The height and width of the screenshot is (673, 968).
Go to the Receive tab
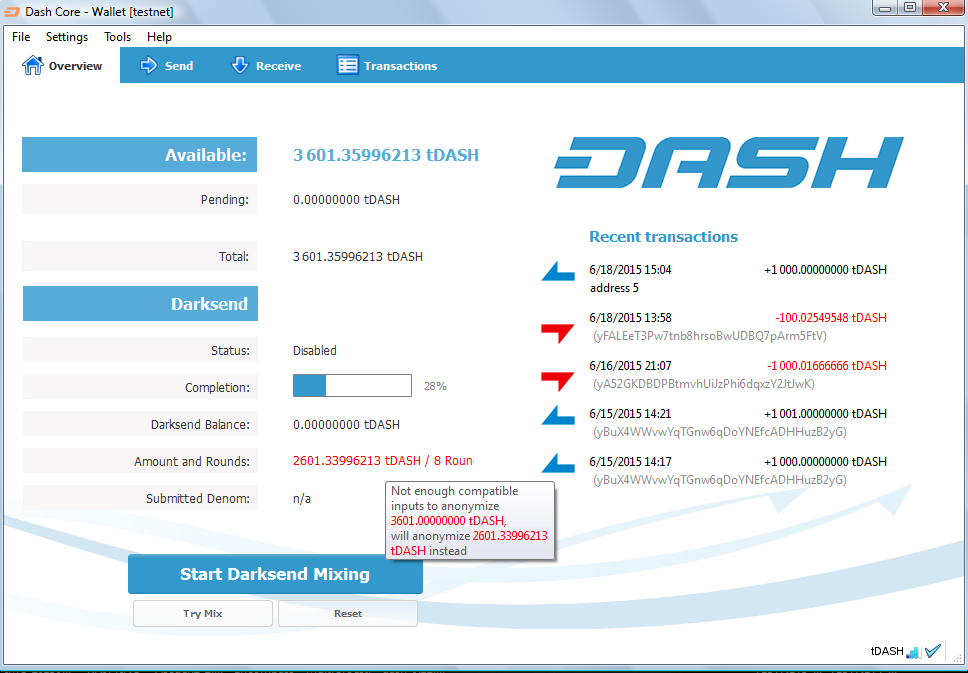pos(265,65)
